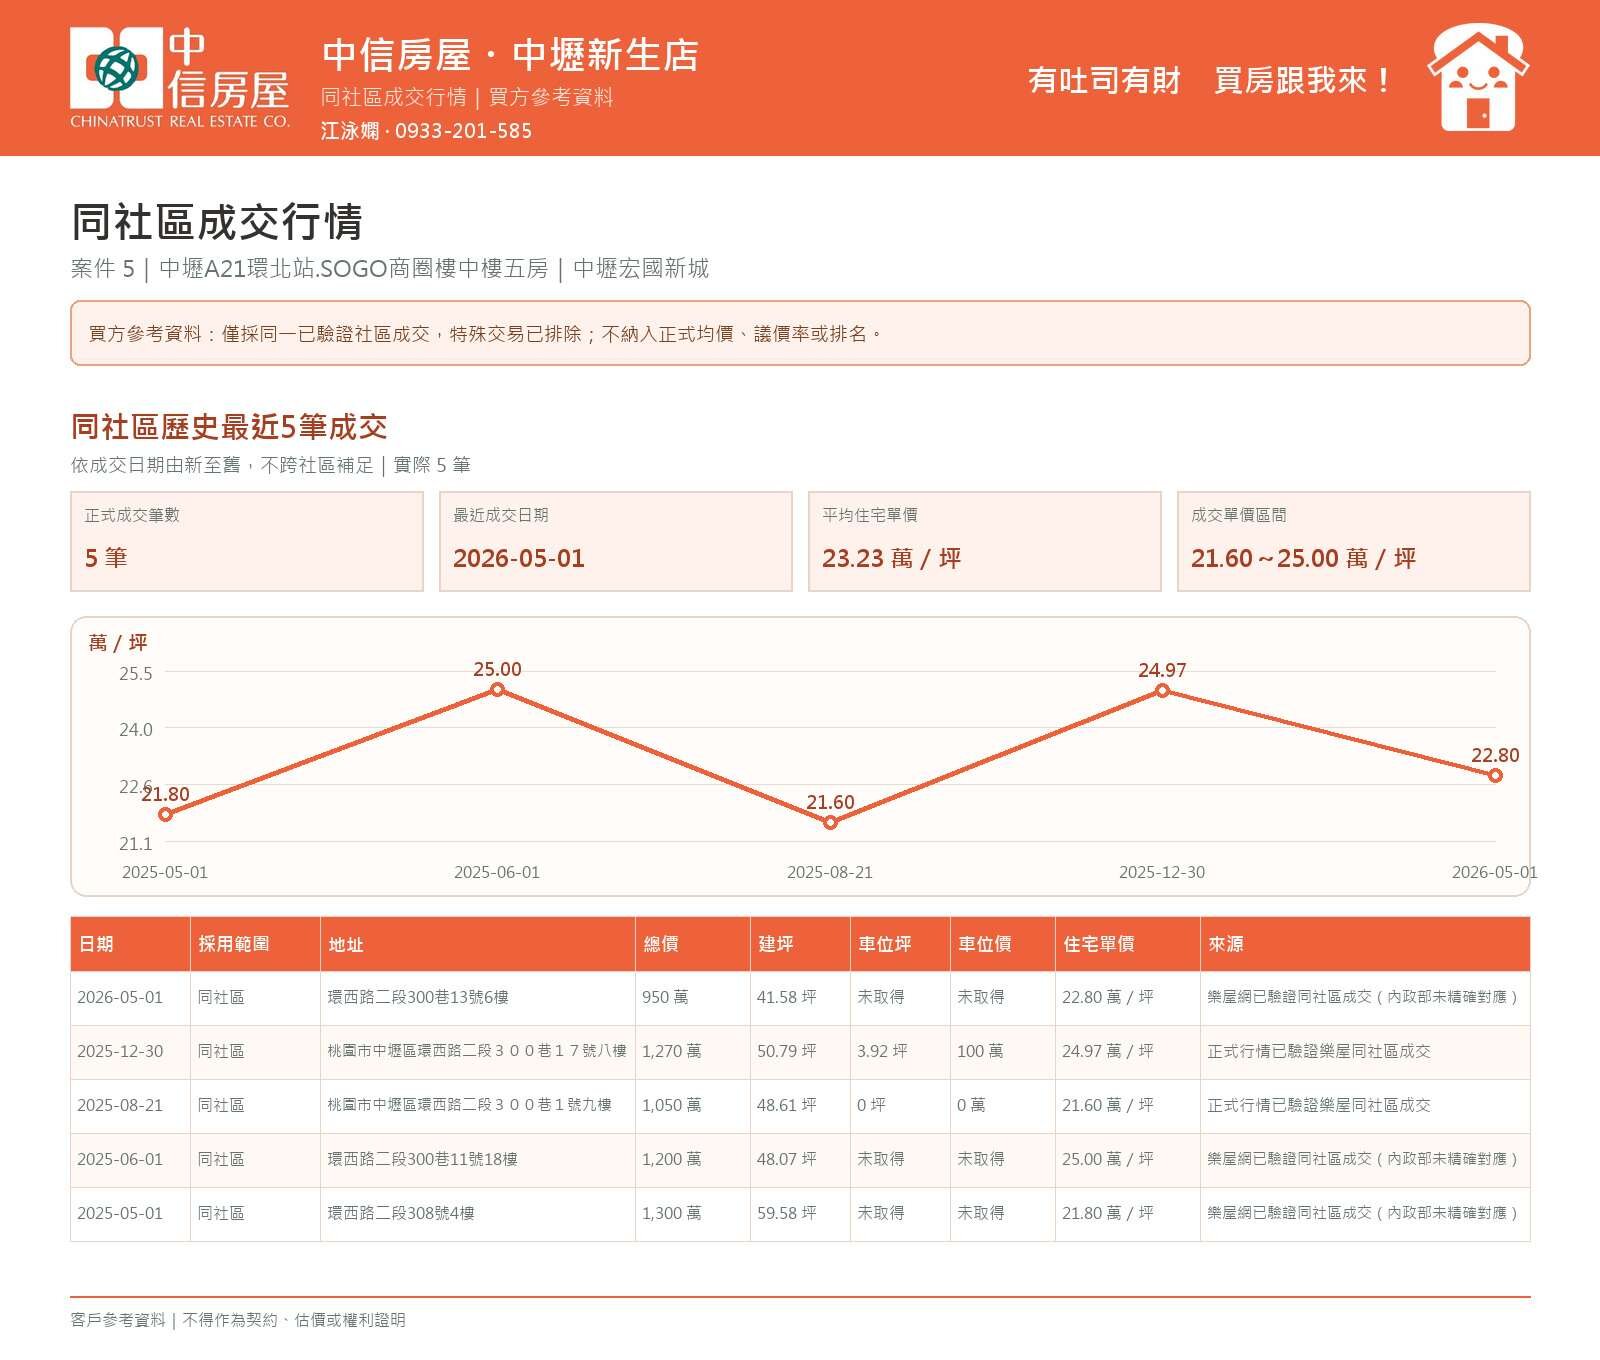The image size is (1600, 1360).
Task: Click the 25.00 data point on chart
Action: pyautogui.click(x=497, y=689)
